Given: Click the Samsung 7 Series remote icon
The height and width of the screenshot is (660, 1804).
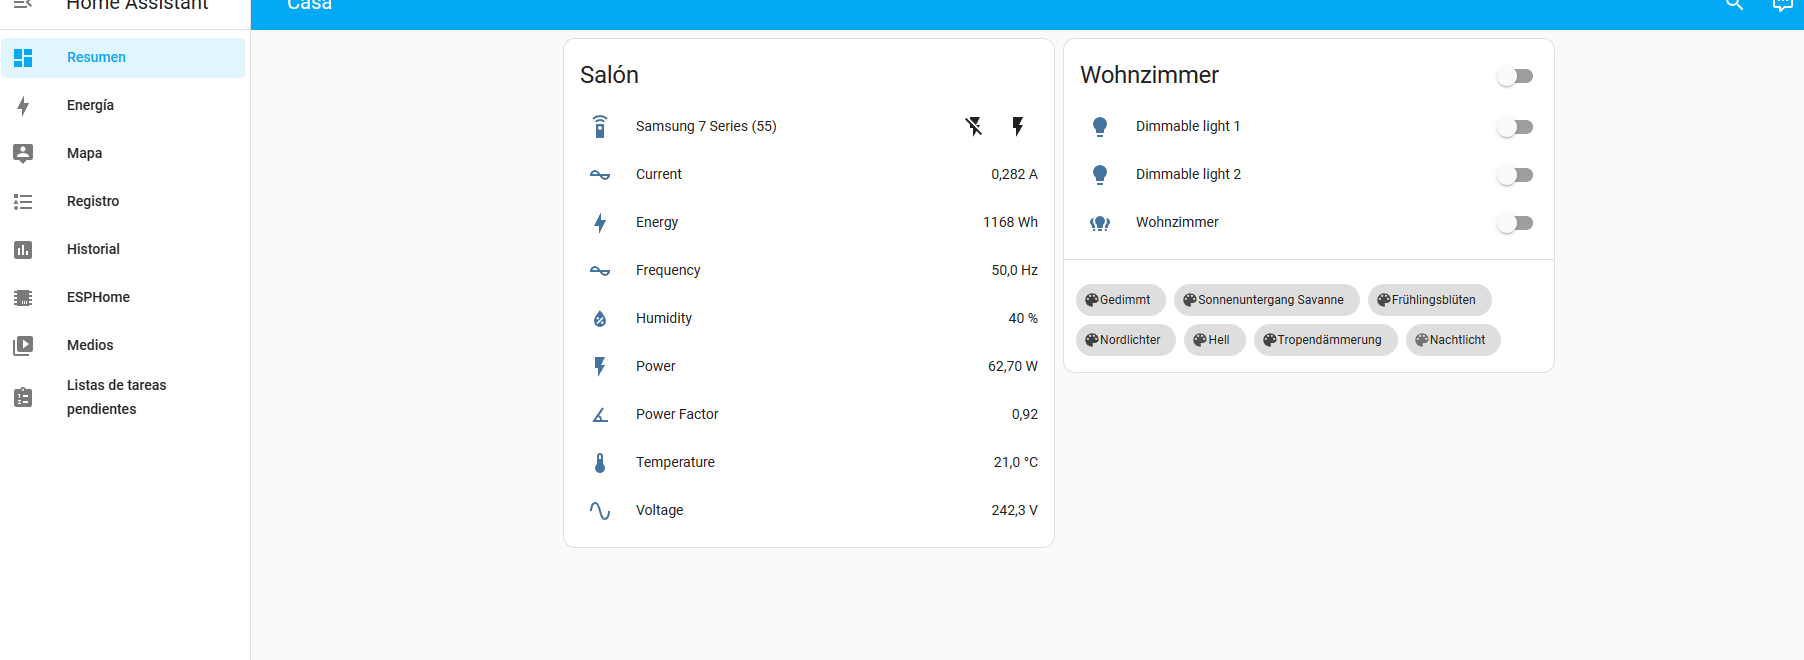Looking at the screenshot, I should click(600, 126).
